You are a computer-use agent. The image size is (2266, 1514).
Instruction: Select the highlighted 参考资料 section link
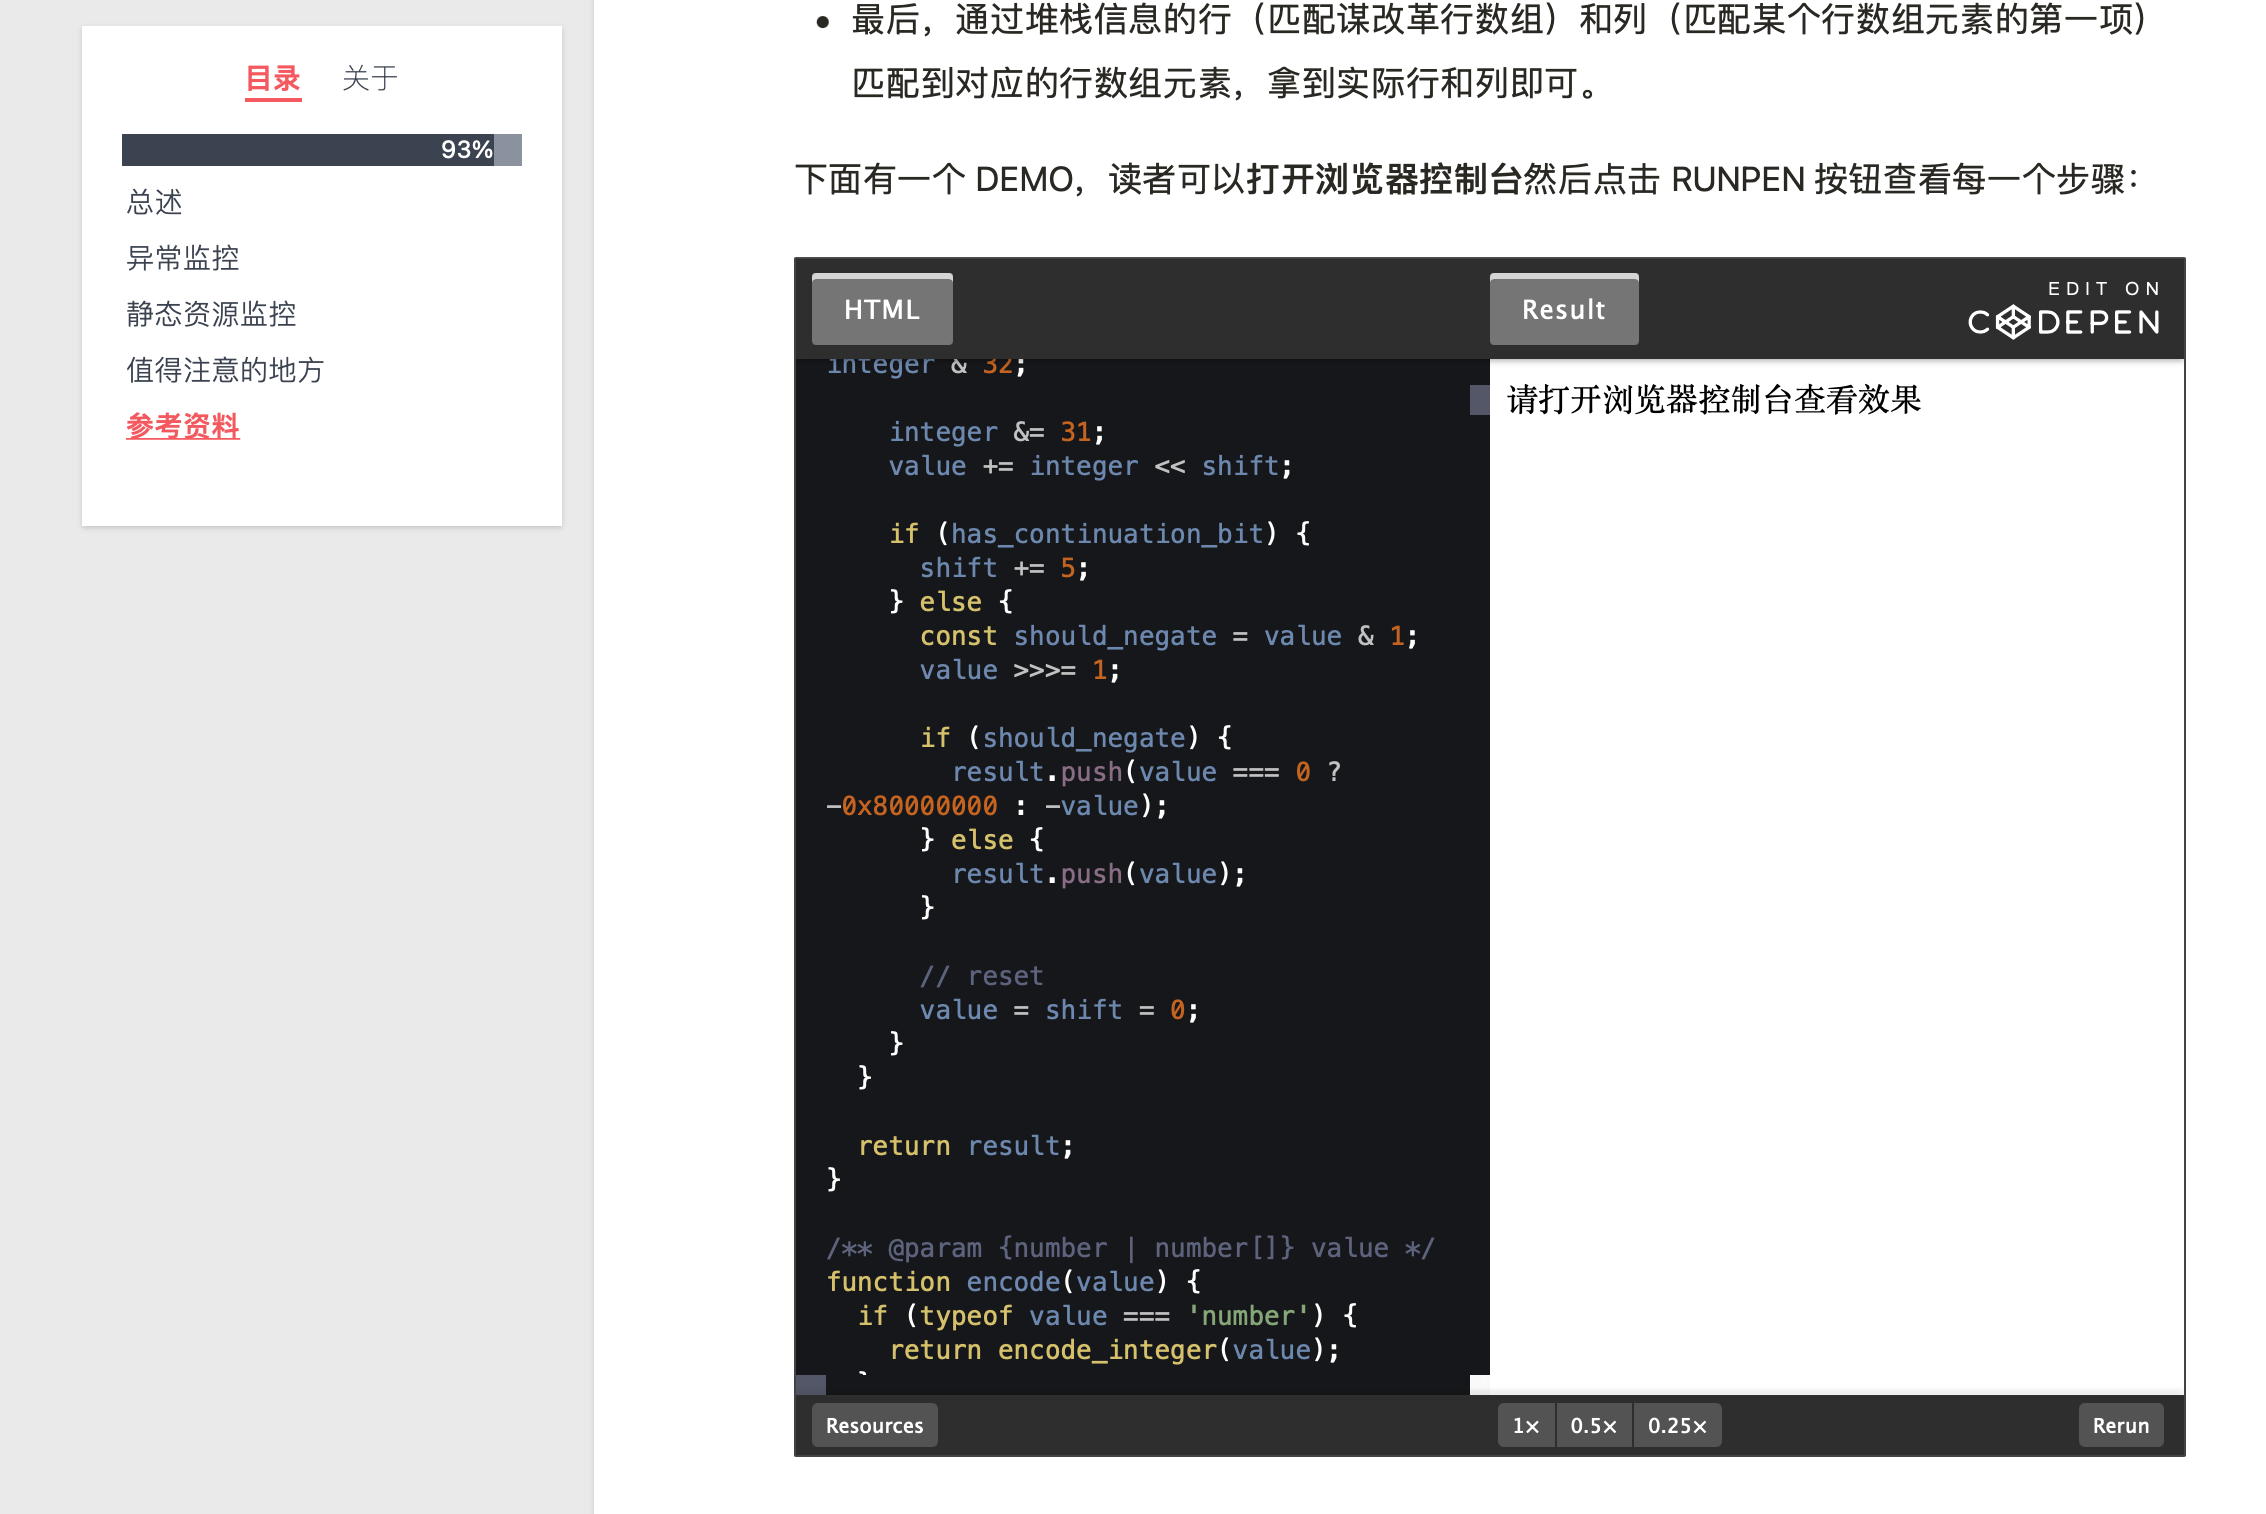pyautogui.click(x=181, y=427)
